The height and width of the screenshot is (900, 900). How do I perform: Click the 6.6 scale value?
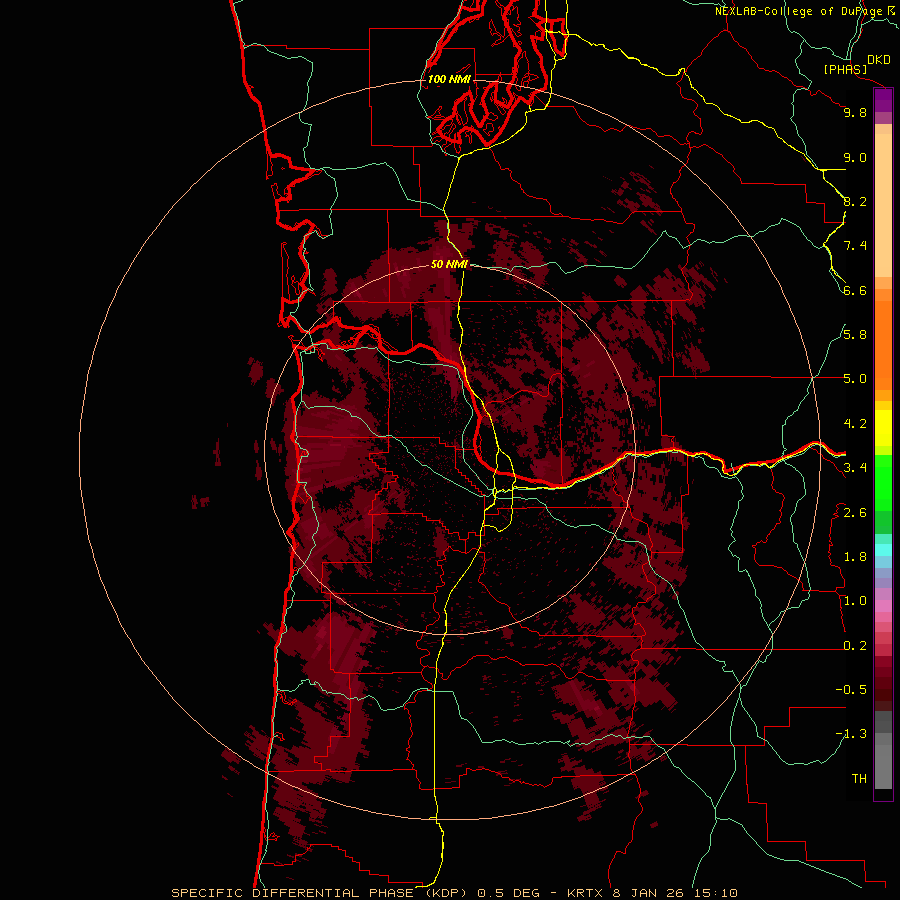(x=855, y=290)
